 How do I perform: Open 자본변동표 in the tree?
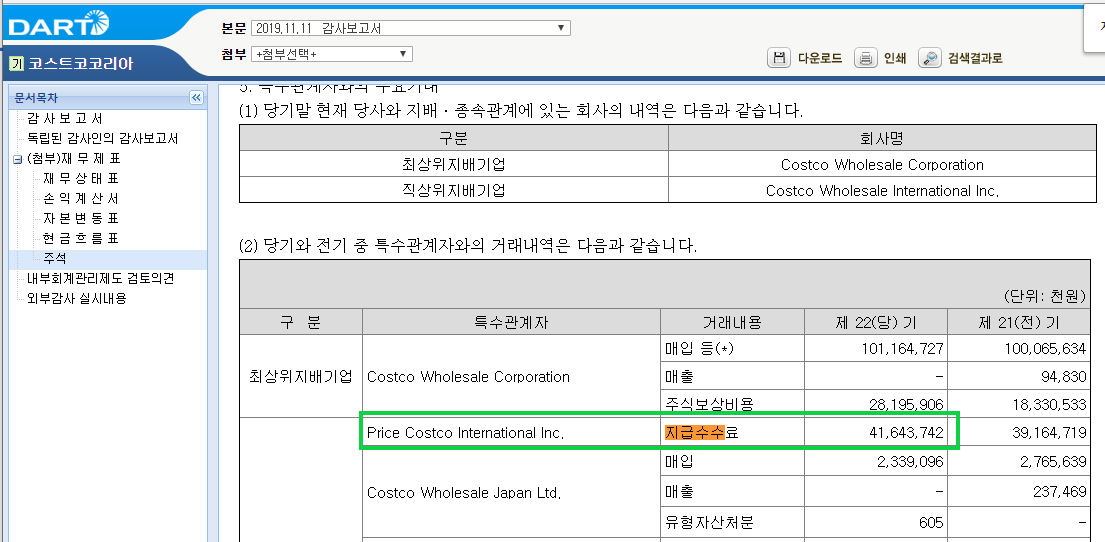(x=81, y=218)
